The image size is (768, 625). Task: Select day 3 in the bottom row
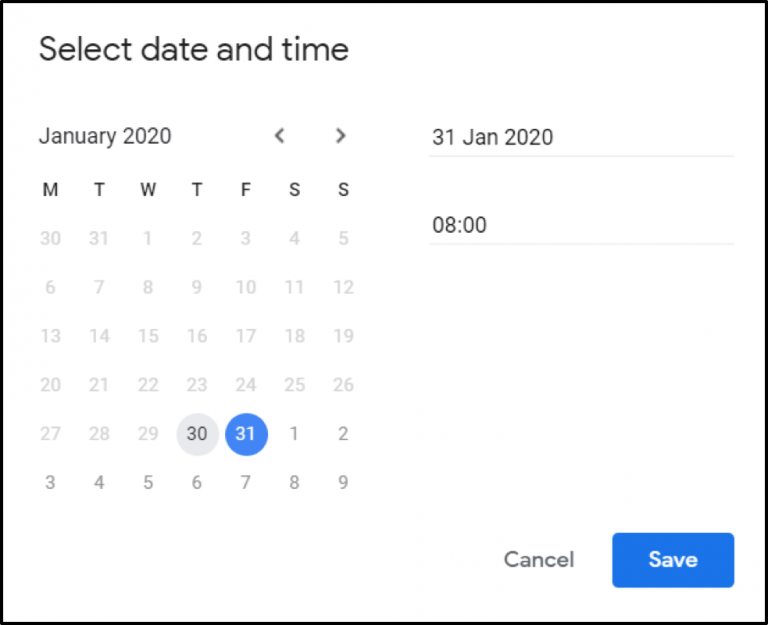click(x=50, y=483)
